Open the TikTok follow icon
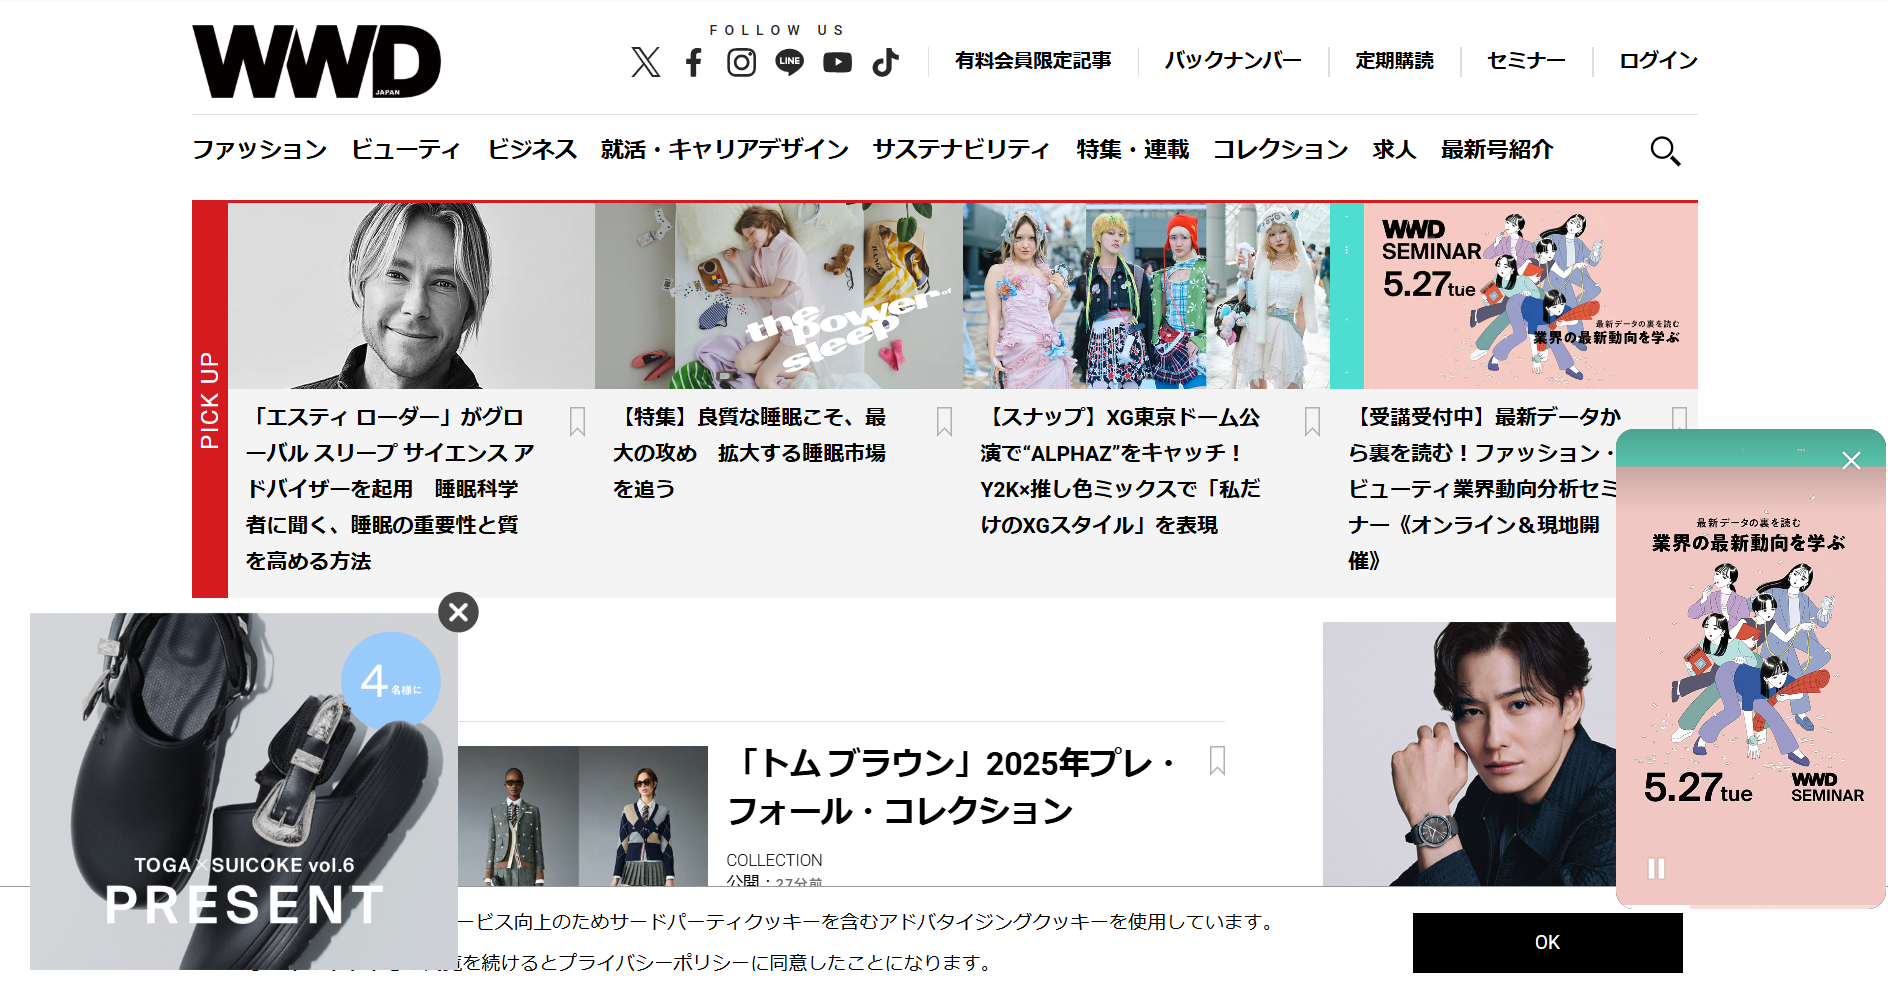 pos(885,62)
